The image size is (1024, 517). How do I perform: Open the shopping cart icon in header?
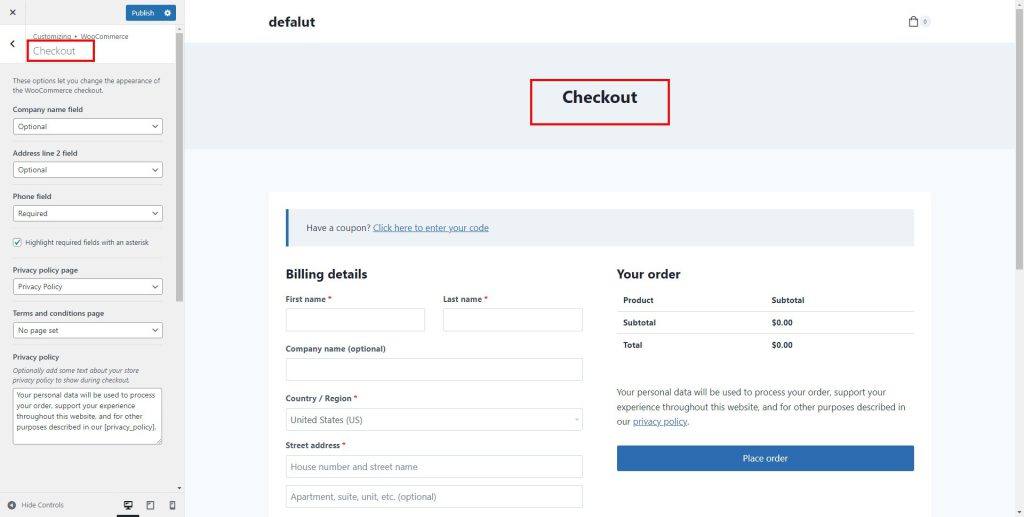tap(913, 22)
